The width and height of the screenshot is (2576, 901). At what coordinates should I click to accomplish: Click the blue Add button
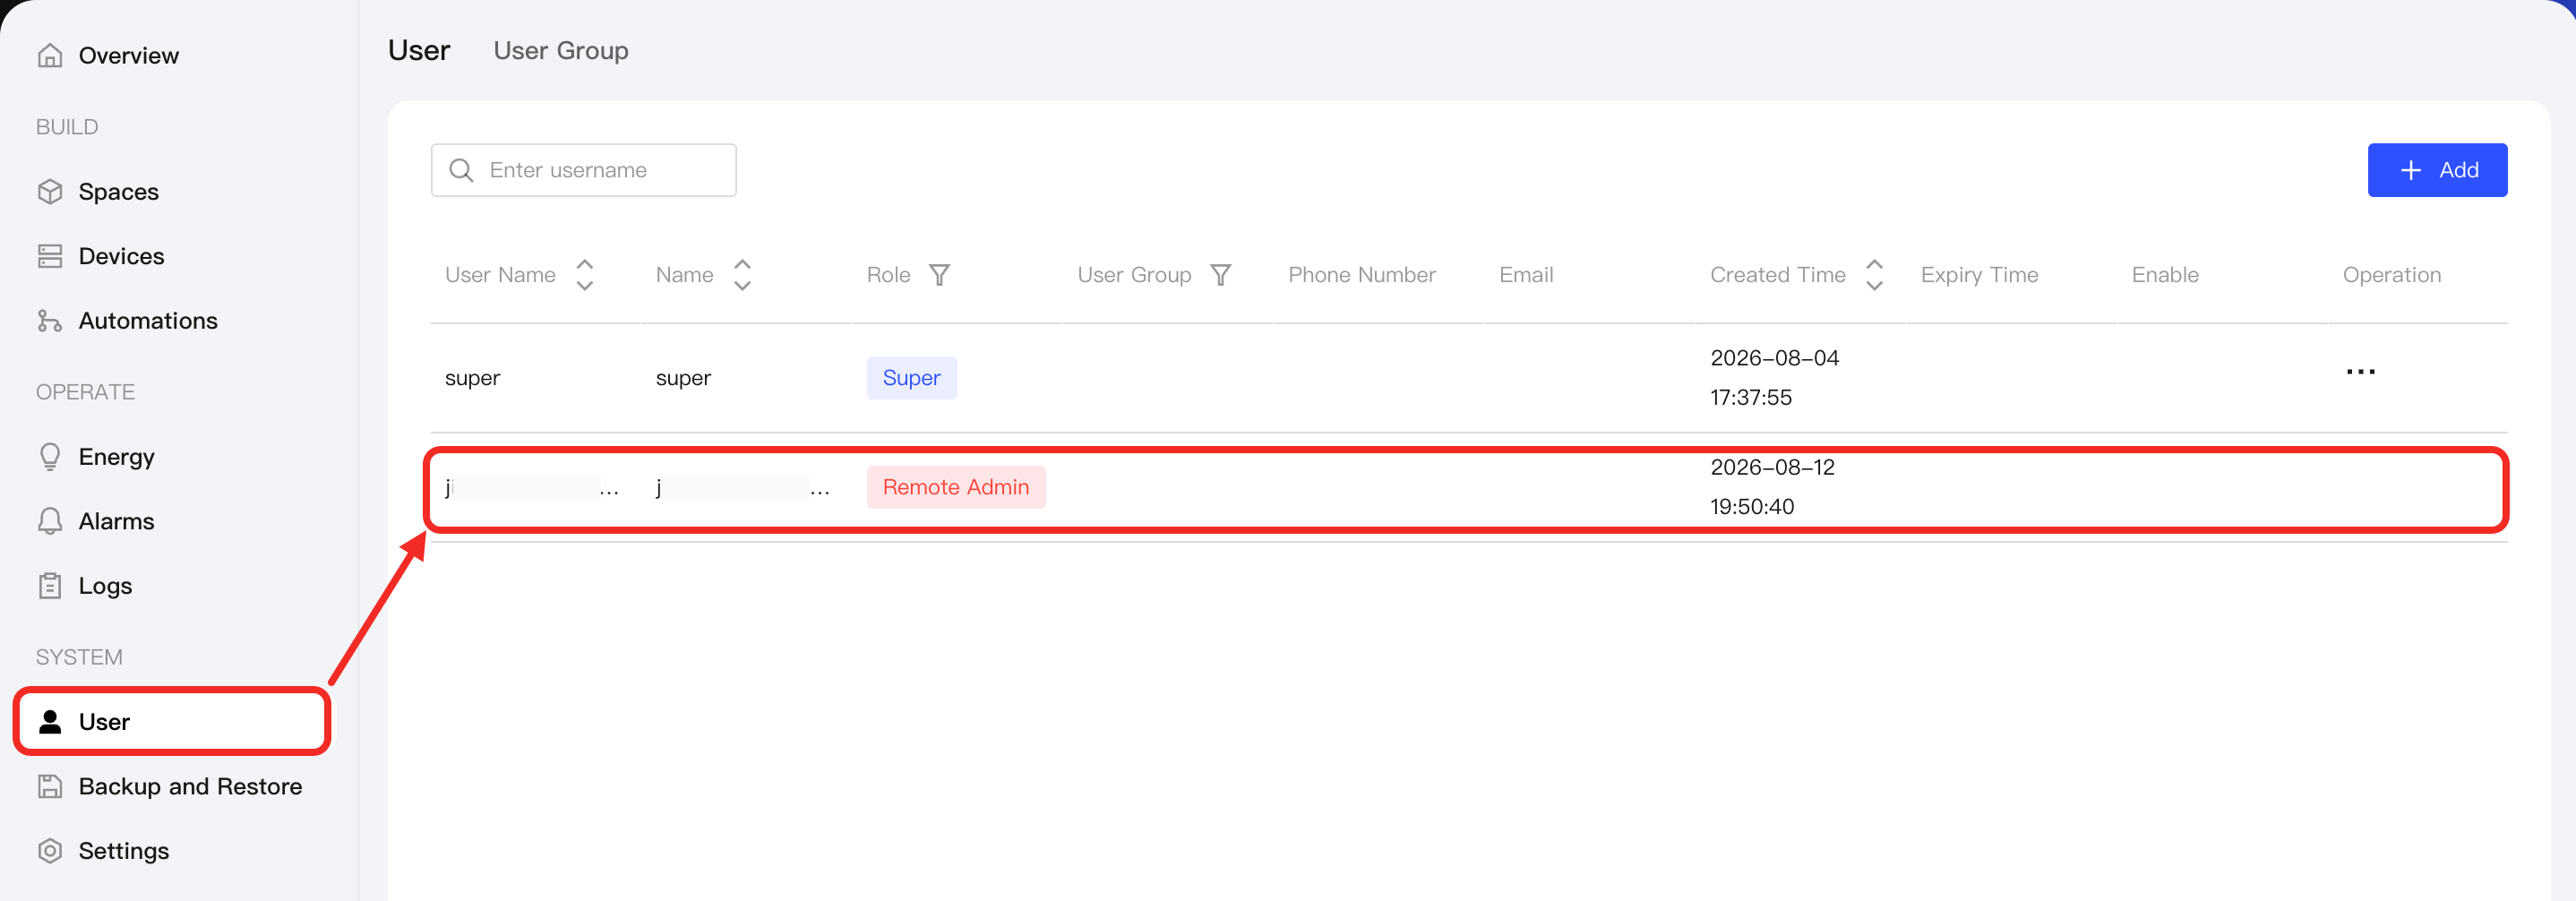(x=2437, y=171)
